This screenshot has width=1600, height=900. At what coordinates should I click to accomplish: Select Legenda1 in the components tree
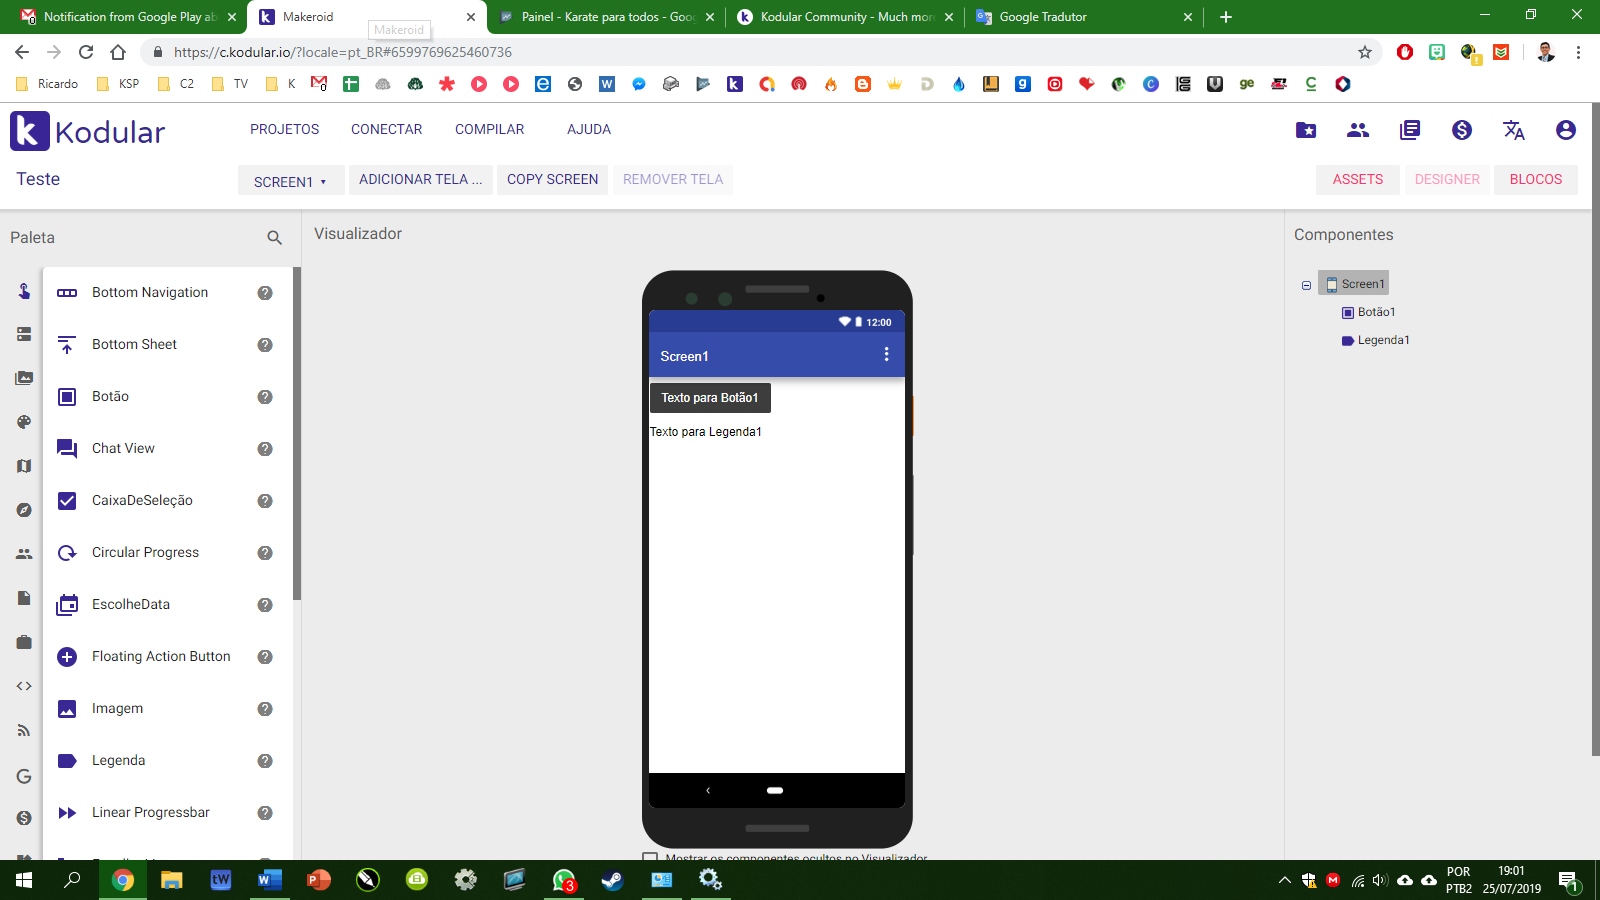pyautogui.click(x=1376, y=340)
